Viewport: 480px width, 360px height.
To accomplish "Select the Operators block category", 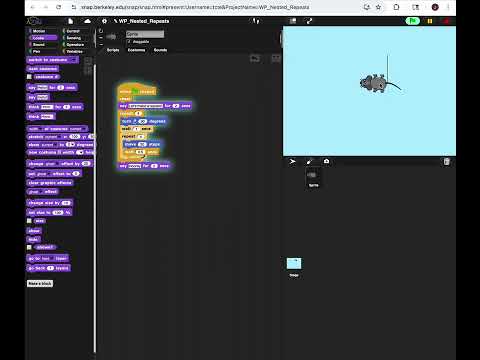I will 77,45.
